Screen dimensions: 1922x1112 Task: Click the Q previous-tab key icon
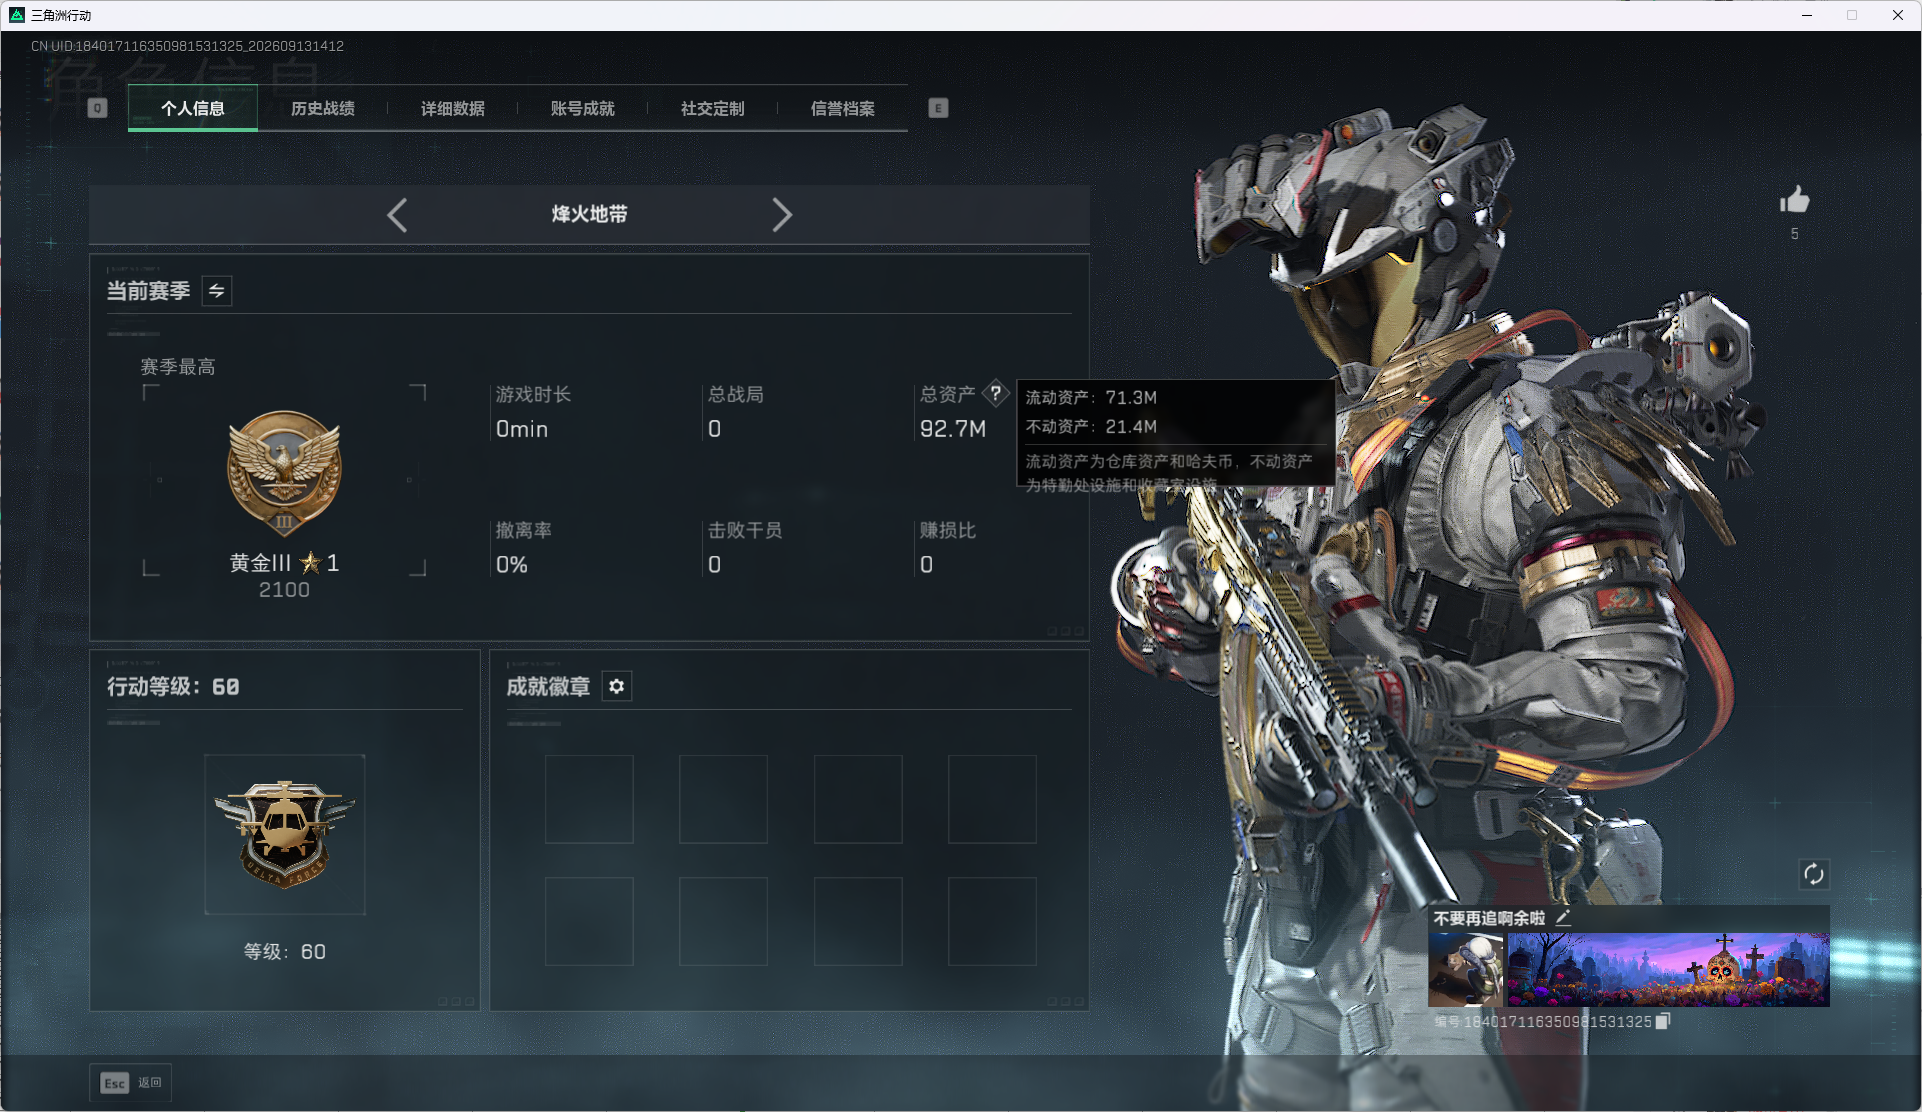97,108
